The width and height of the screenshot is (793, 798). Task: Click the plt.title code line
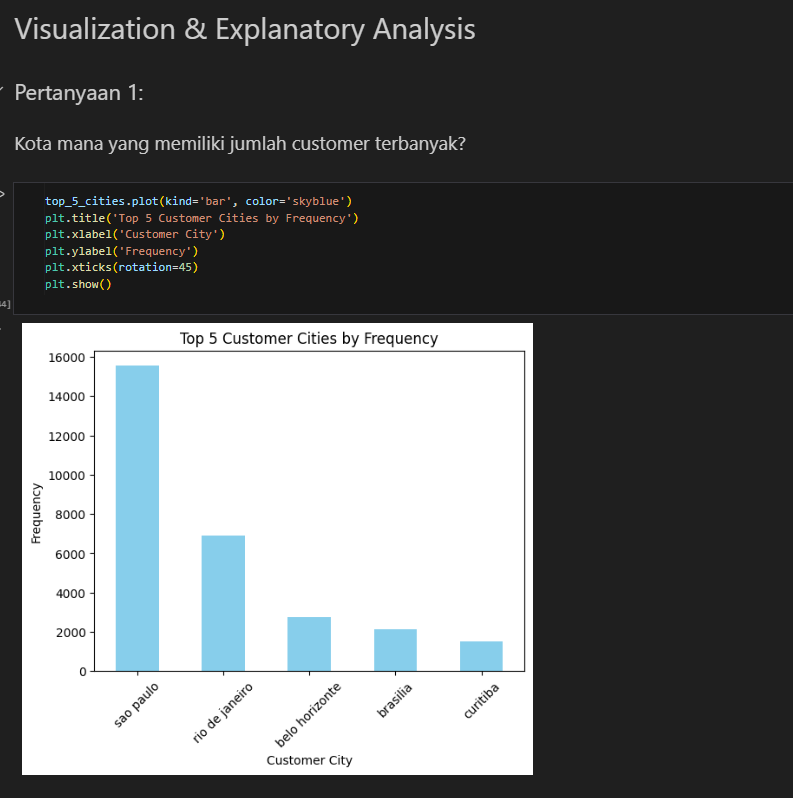click(201, 218)
